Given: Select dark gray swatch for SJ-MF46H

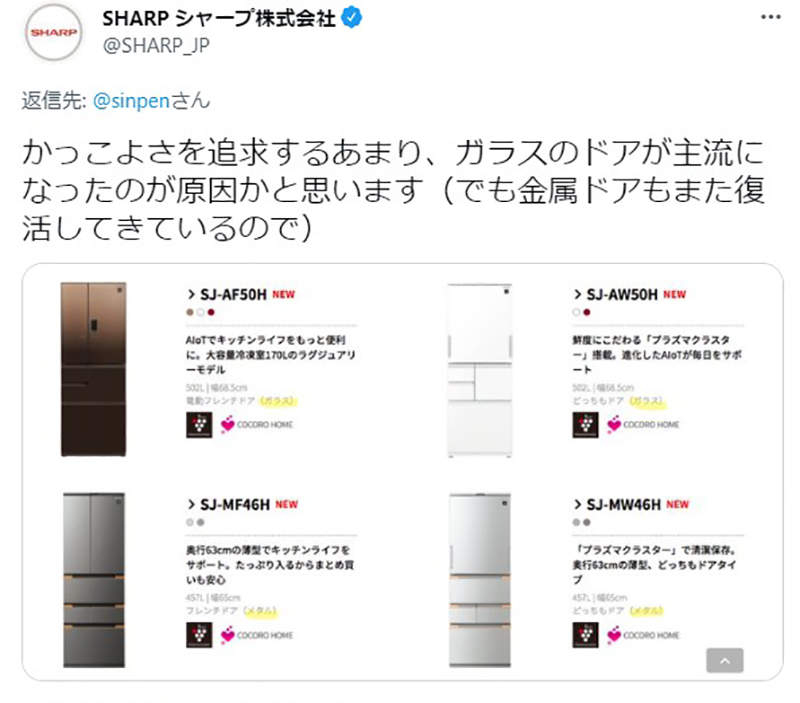Looking at the screenshot, I should [201, 522].
